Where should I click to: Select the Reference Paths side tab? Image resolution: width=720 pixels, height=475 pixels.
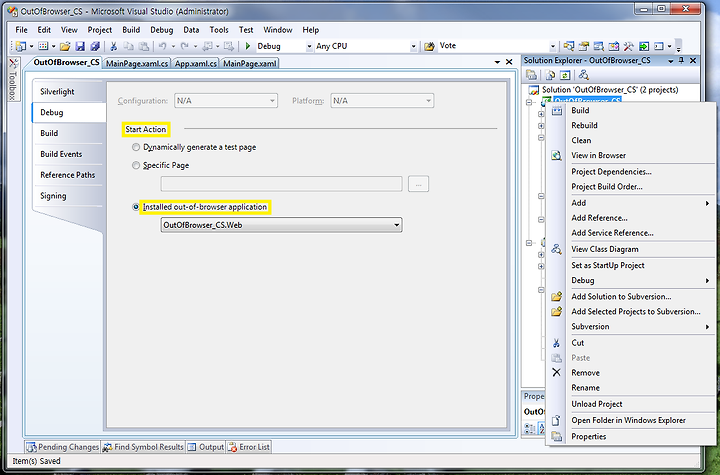tap(68, 175)
